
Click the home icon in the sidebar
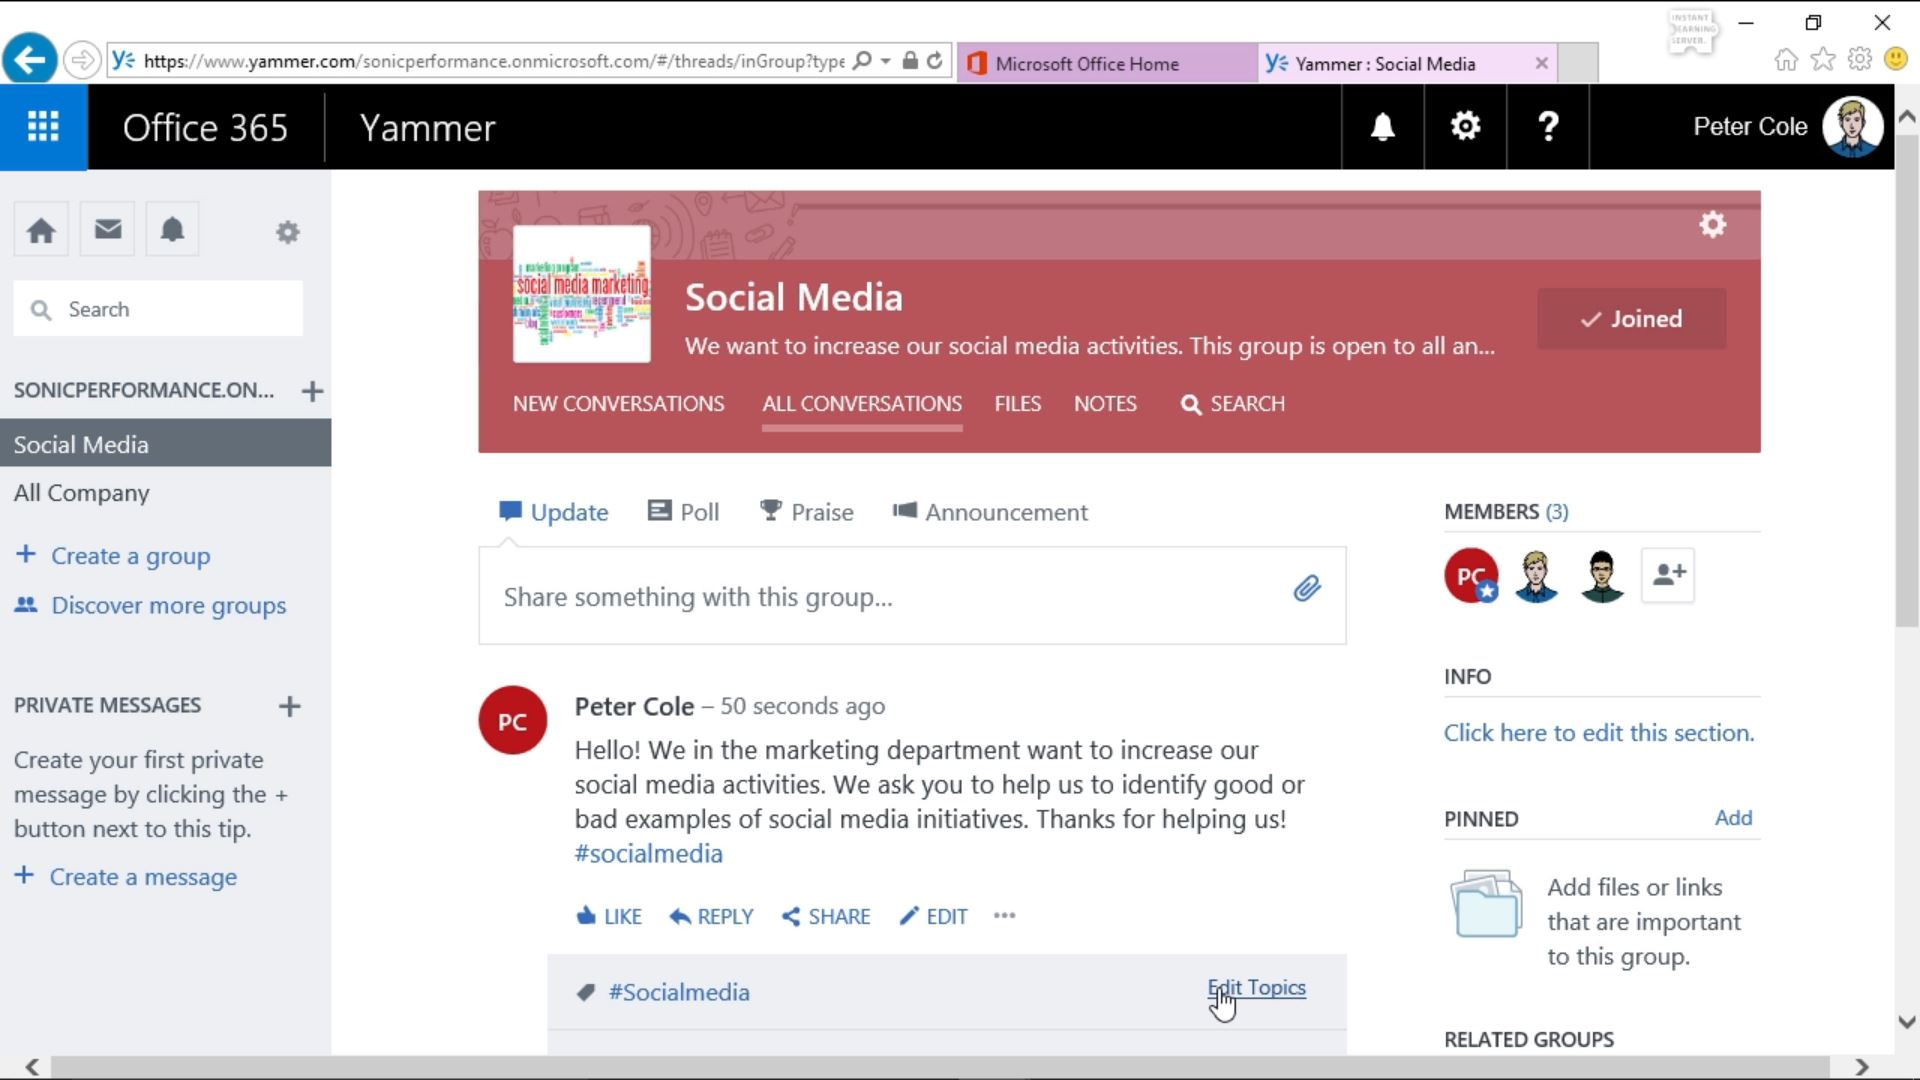41,229
